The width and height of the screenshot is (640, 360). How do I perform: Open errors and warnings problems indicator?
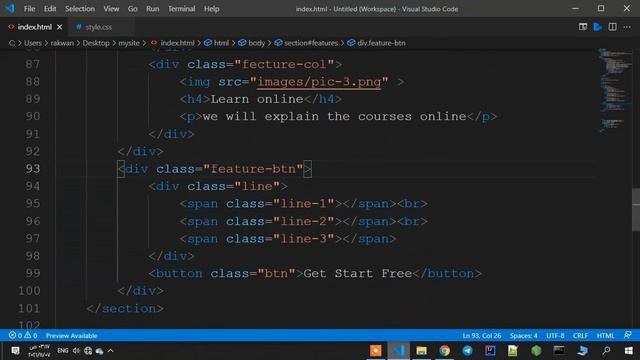point(23,336)
